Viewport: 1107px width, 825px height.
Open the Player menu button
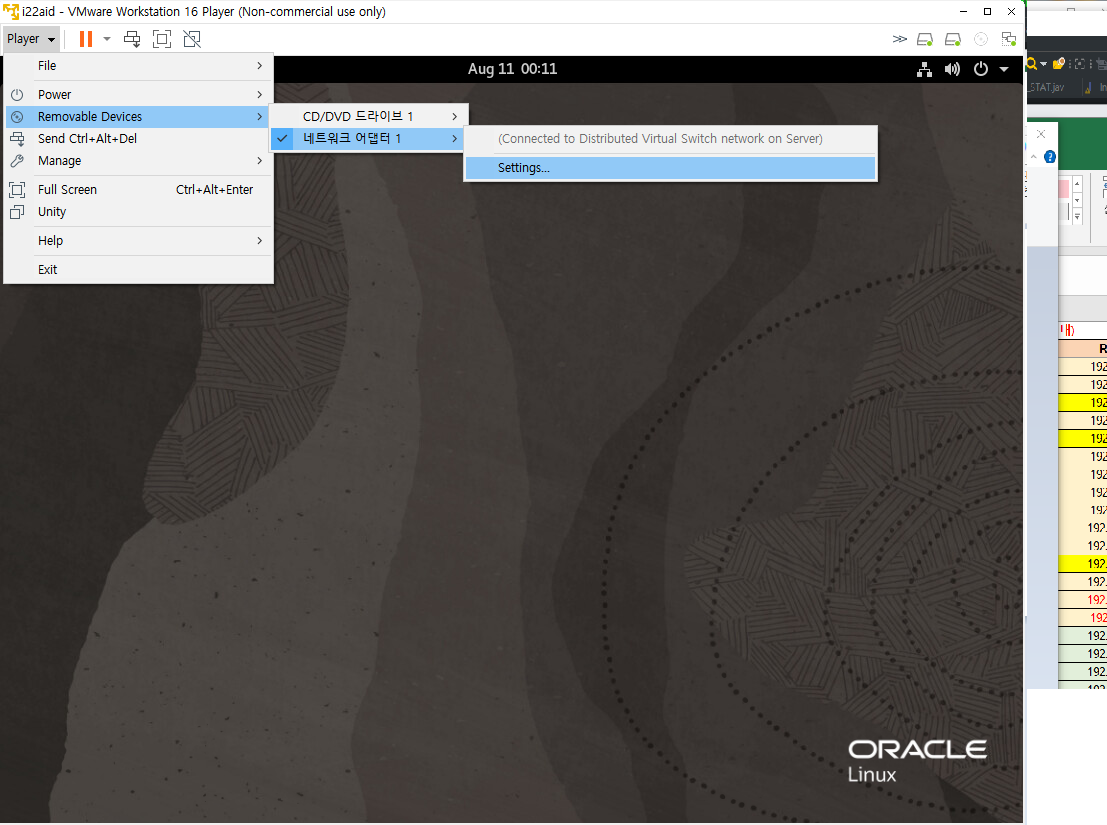(x=31, y=39)
